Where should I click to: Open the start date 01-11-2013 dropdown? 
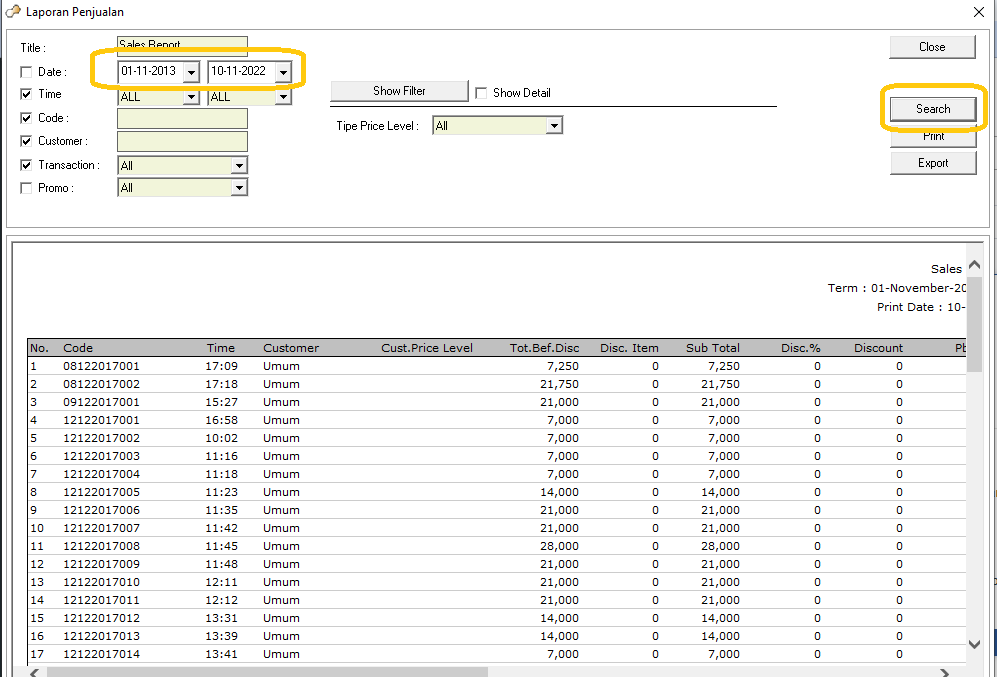(x=190, y=72)
